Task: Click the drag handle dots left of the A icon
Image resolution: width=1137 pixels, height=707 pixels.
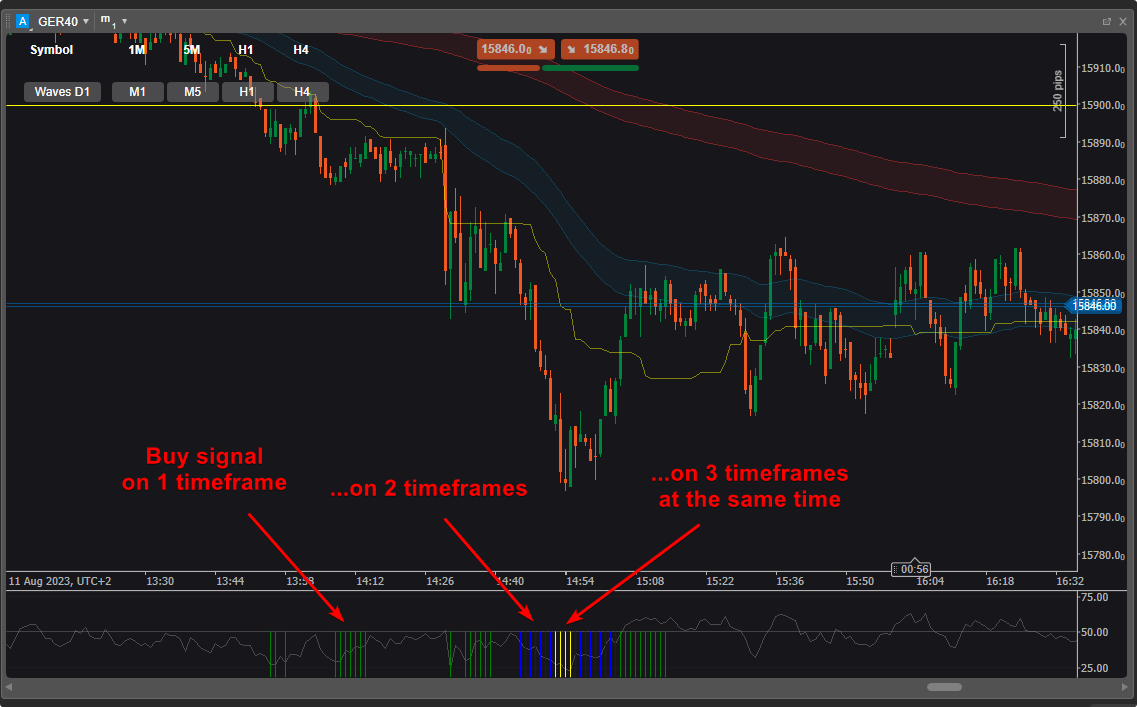Action: pos(9,21)
